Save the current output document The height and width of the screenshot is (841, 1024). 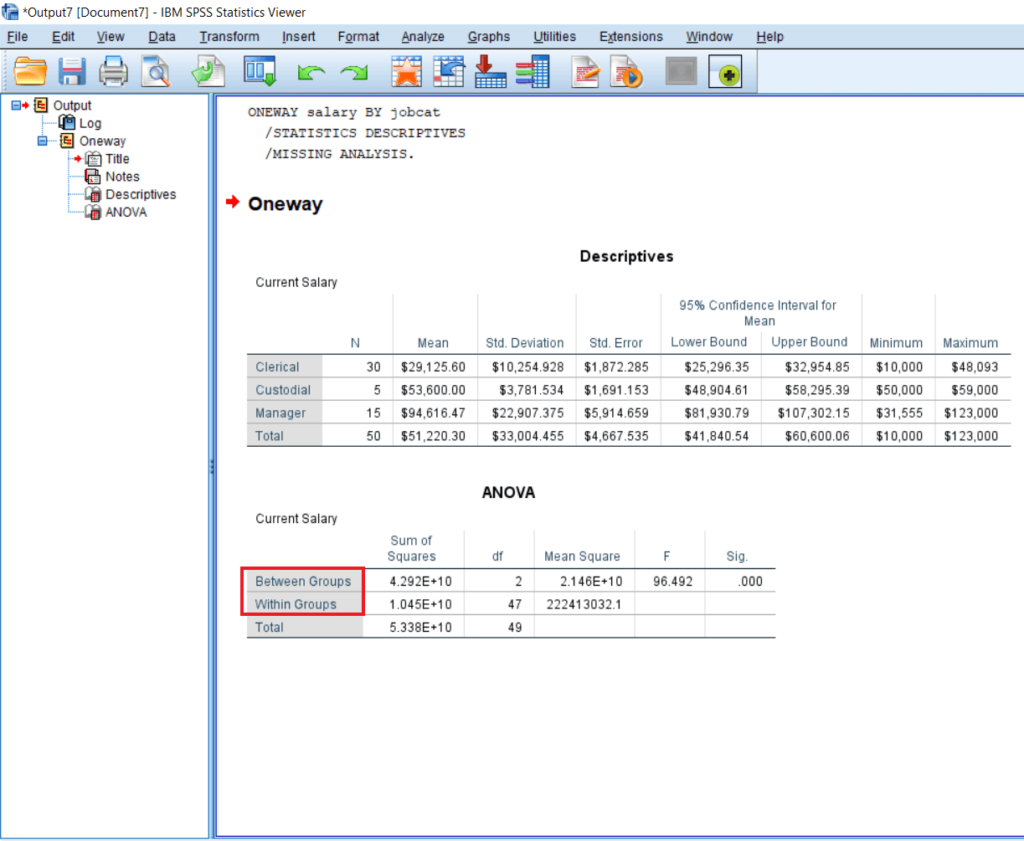tap(72, 71)
